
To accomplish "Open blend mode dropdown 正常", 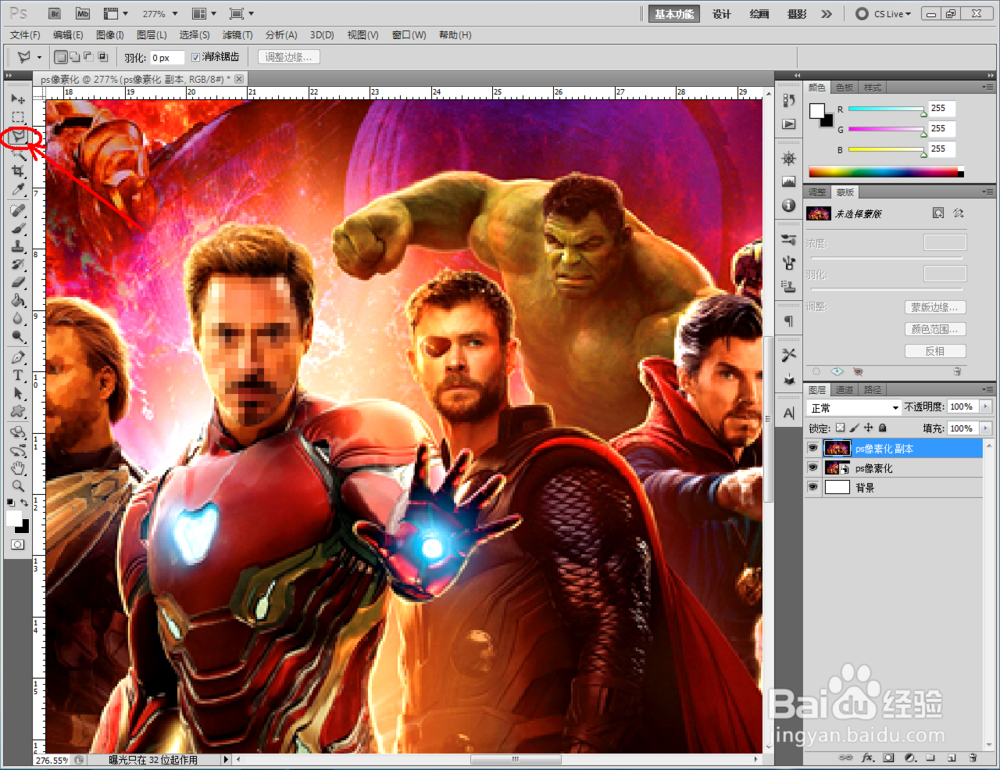I will tap(853, 408).
